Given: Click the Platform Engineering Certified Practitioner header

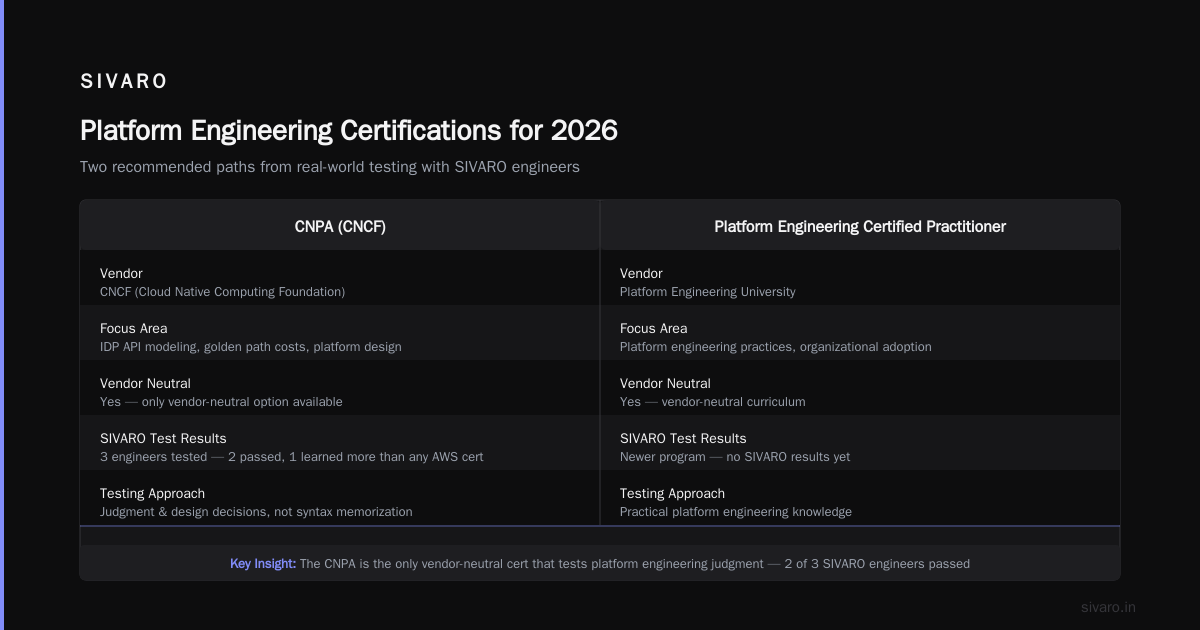Looking at the screenshot, I should coord(860,227).
